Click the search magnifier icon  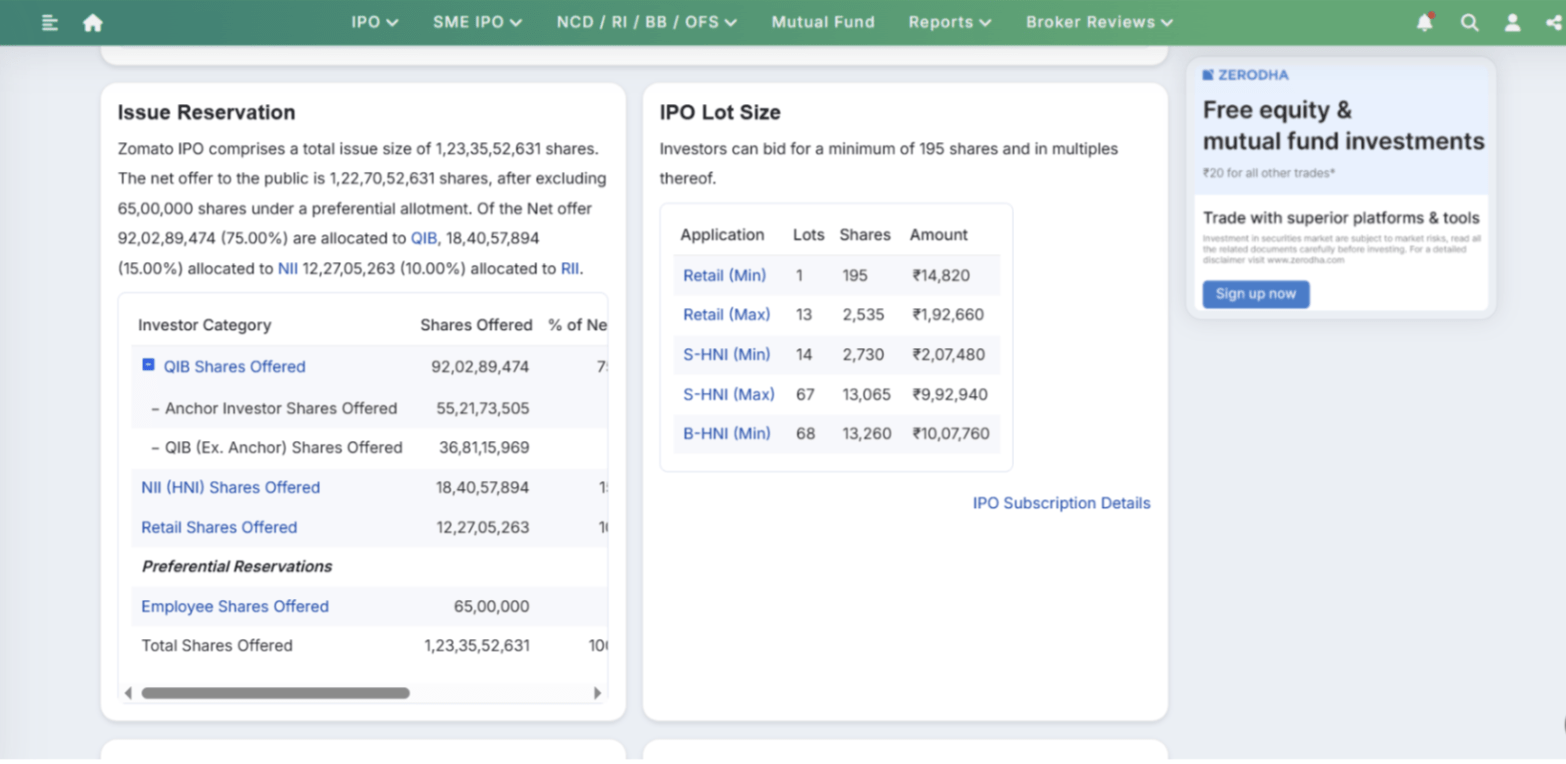(x=1469, y=22)
